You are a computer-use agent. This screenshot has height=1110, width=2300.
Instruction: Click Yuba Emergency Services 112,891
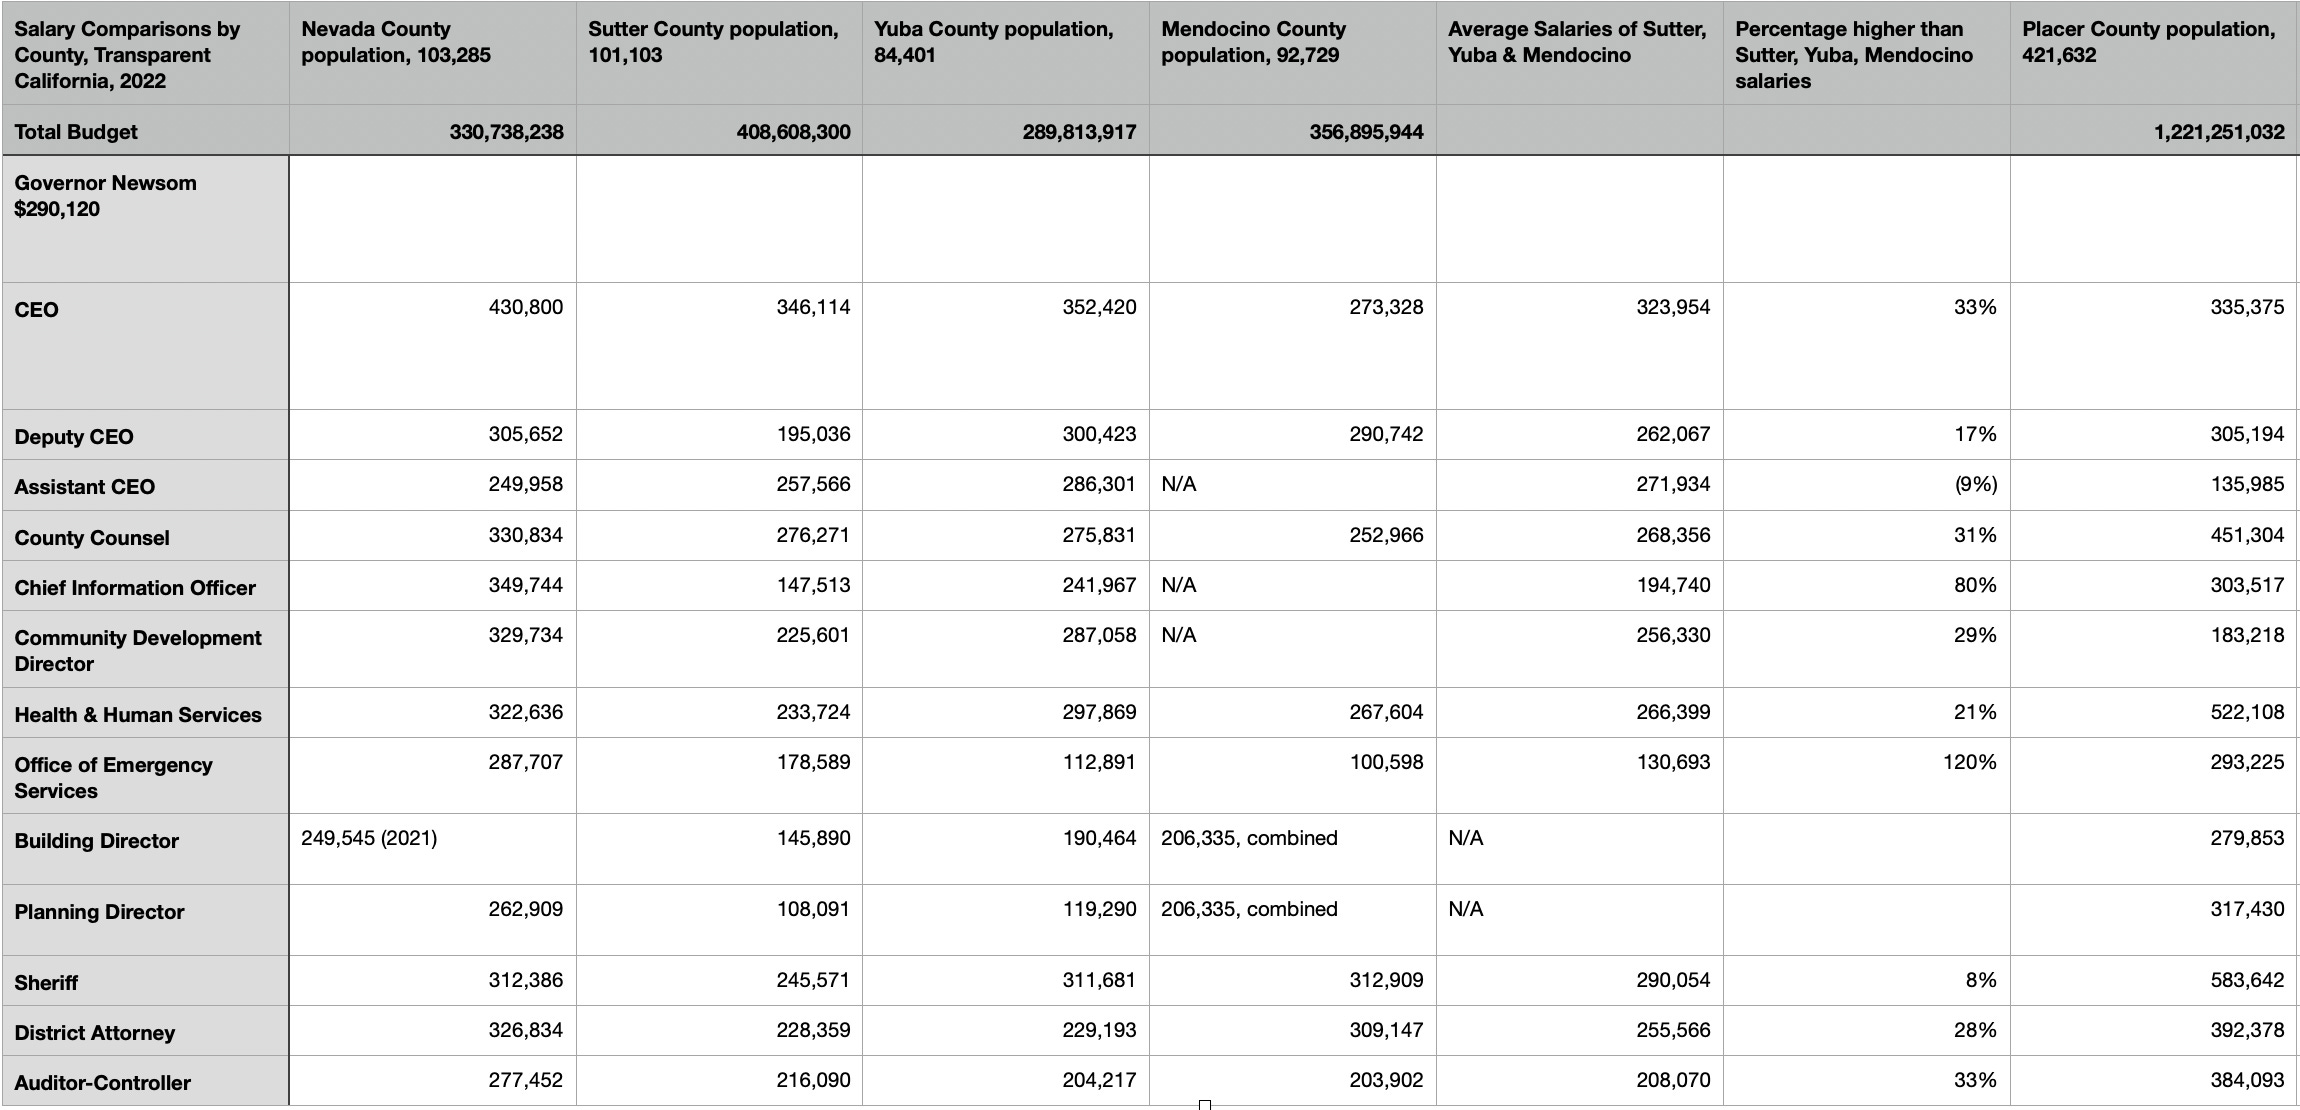pos(1099,762)
